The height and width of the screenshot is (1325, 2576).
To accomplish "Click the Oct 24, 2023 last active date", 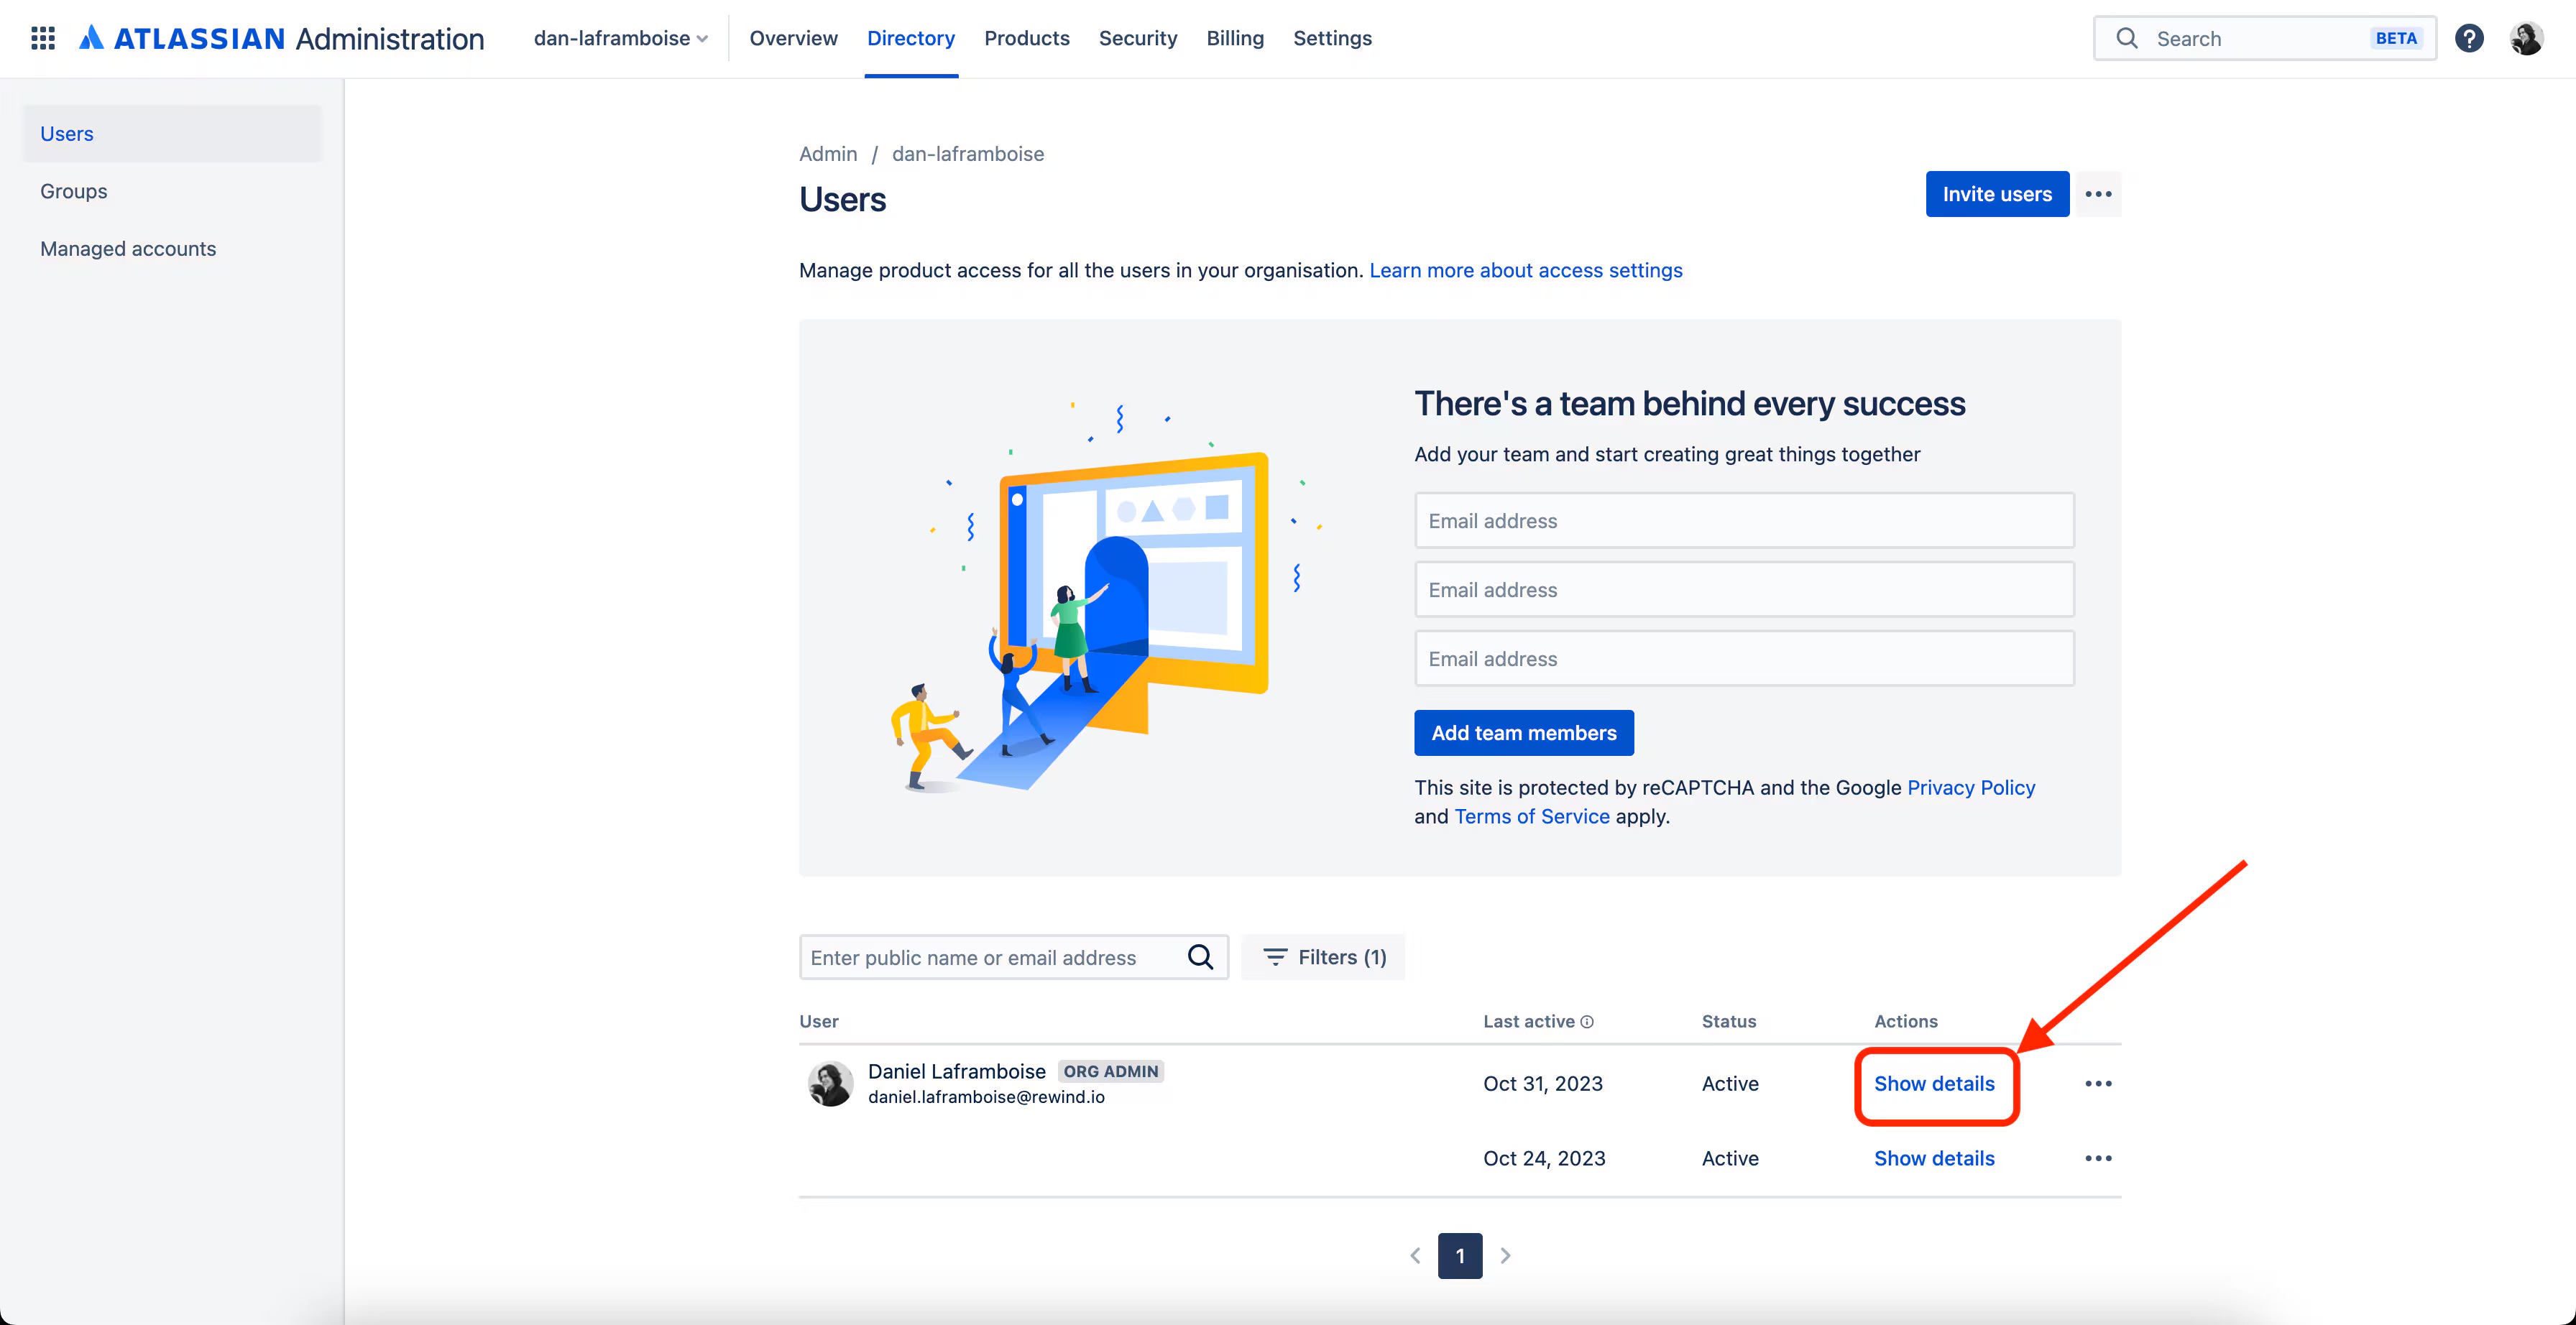I will coord(1544,1158).
